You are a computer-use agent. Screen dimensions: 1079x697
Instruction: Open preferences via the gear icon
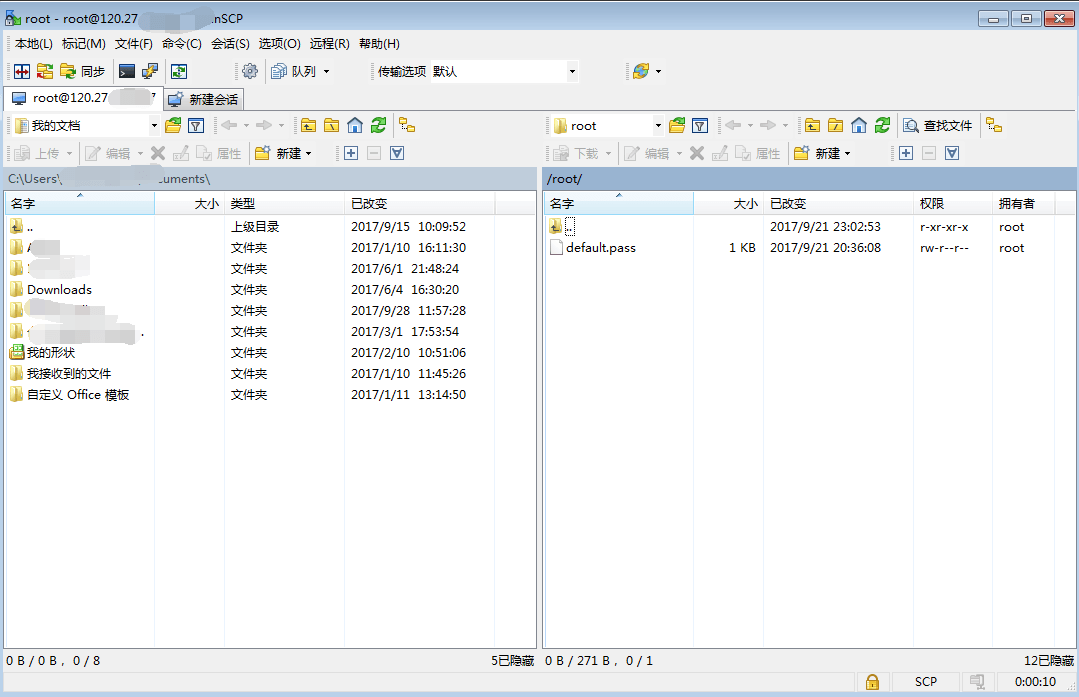click(x=250, y=72)
